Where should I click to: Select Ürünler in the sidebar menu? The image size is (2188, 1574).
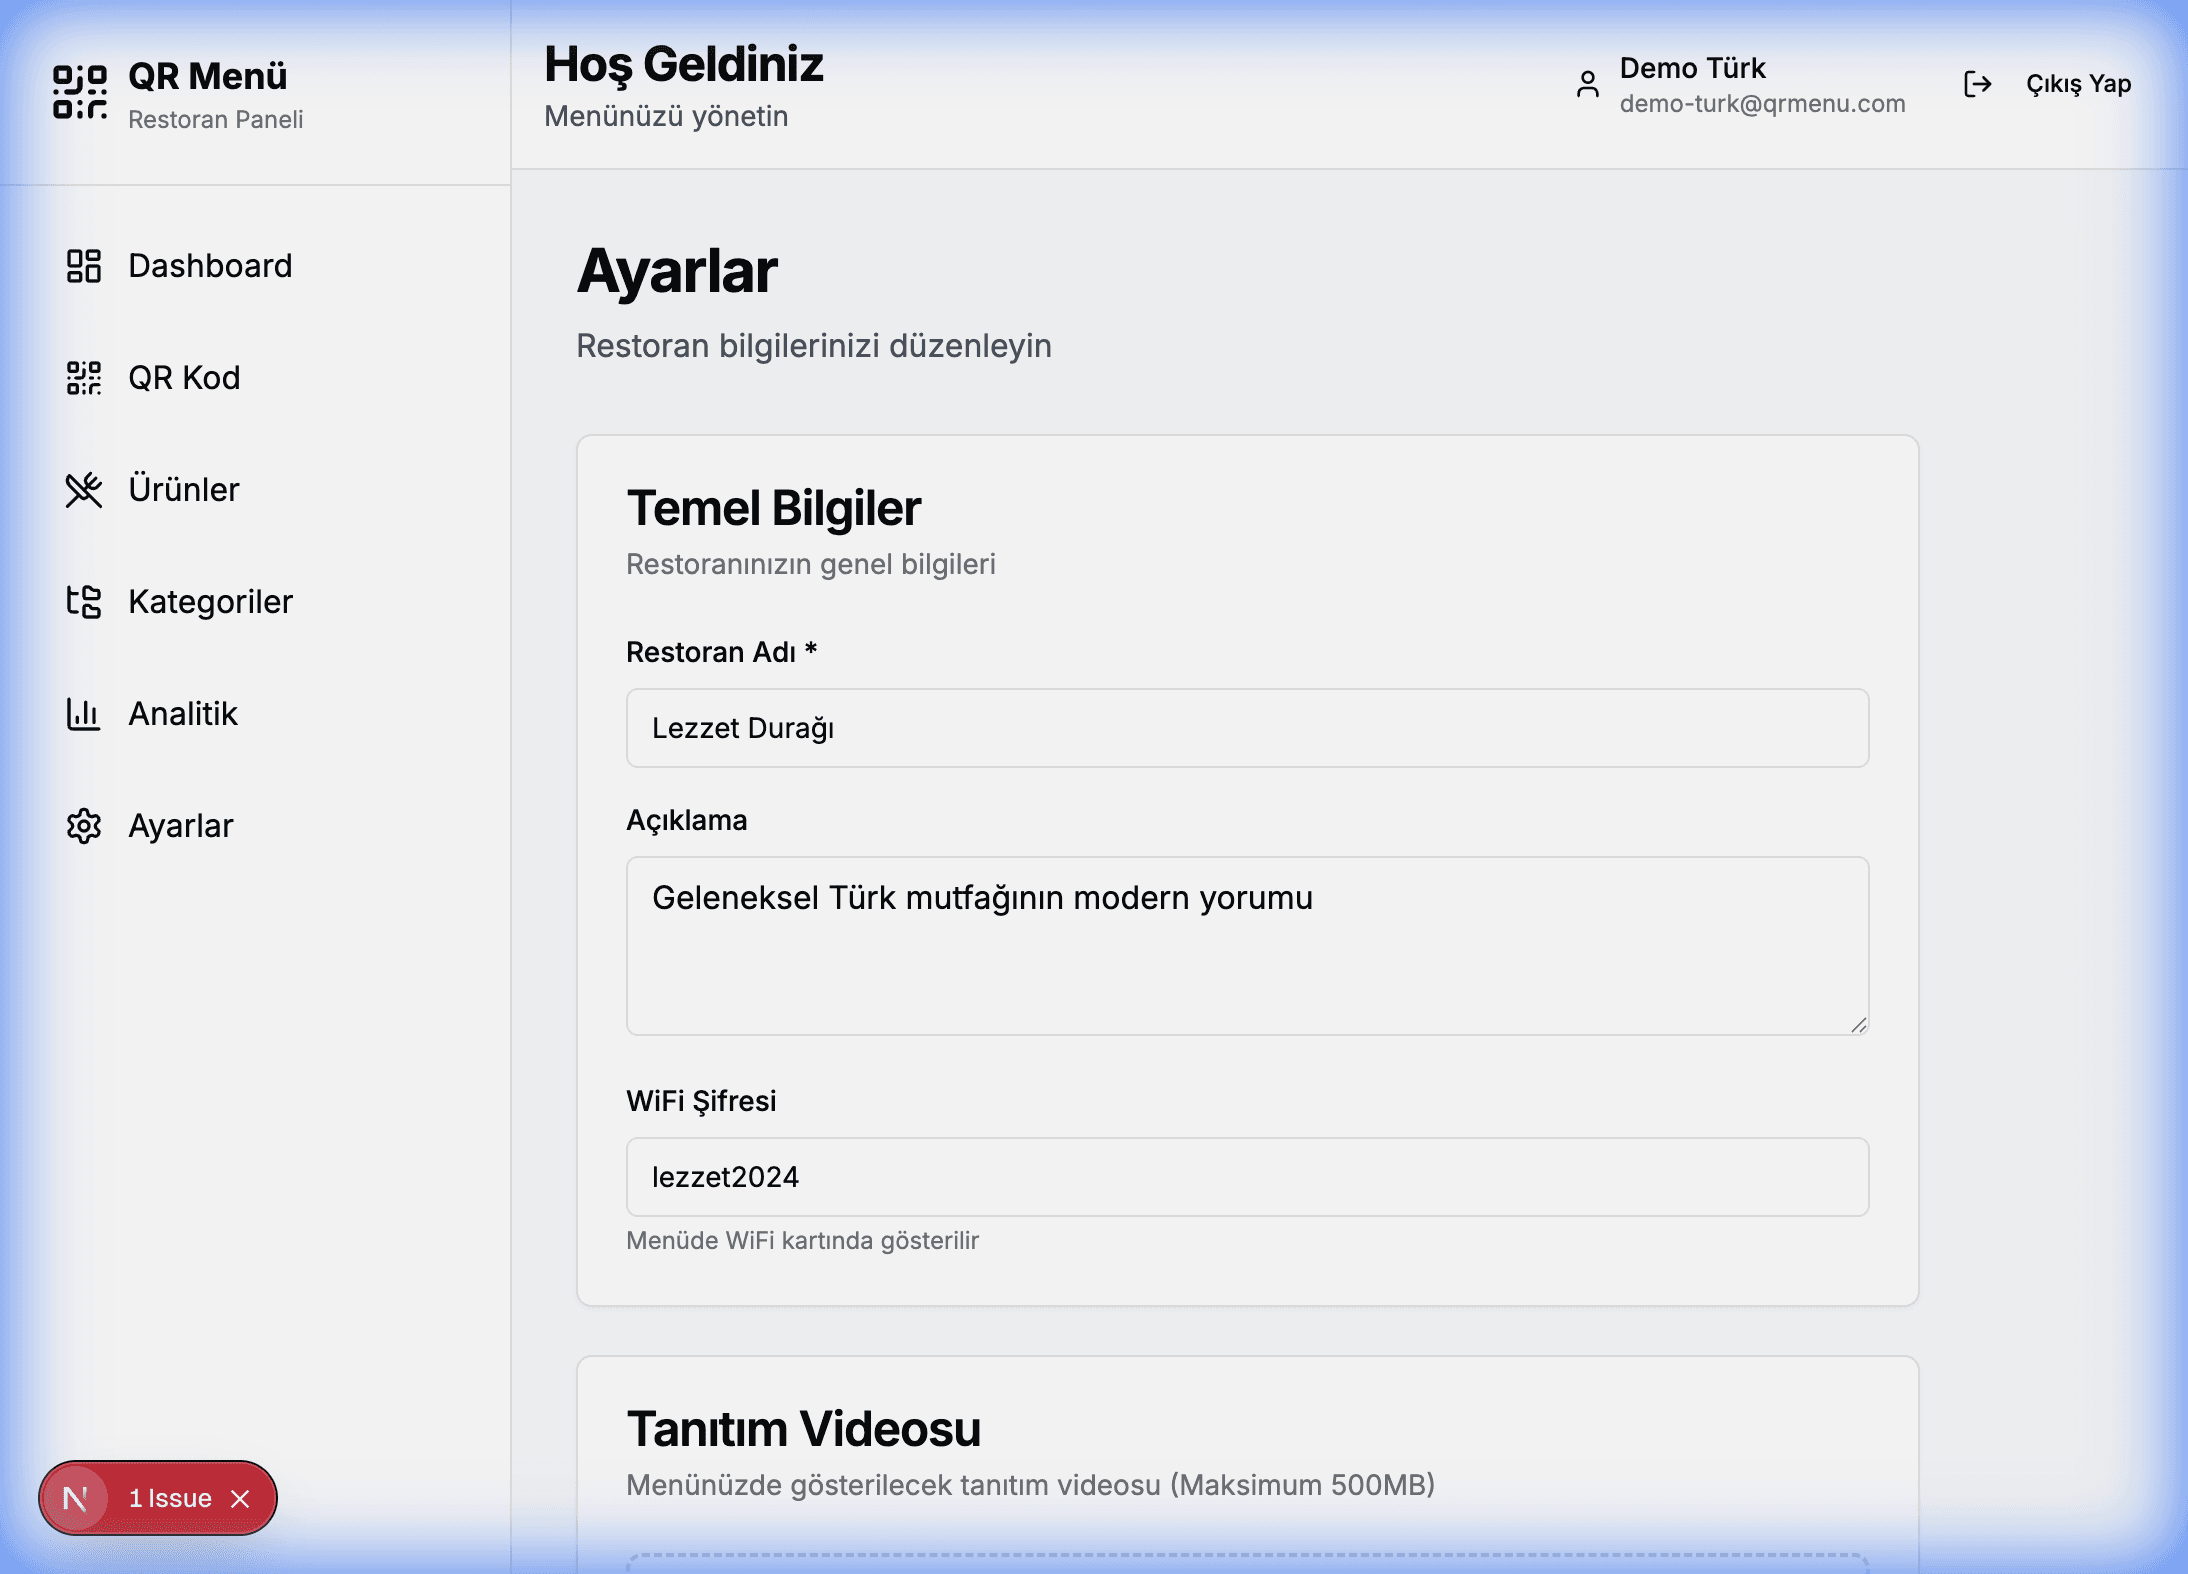[185, 489]
